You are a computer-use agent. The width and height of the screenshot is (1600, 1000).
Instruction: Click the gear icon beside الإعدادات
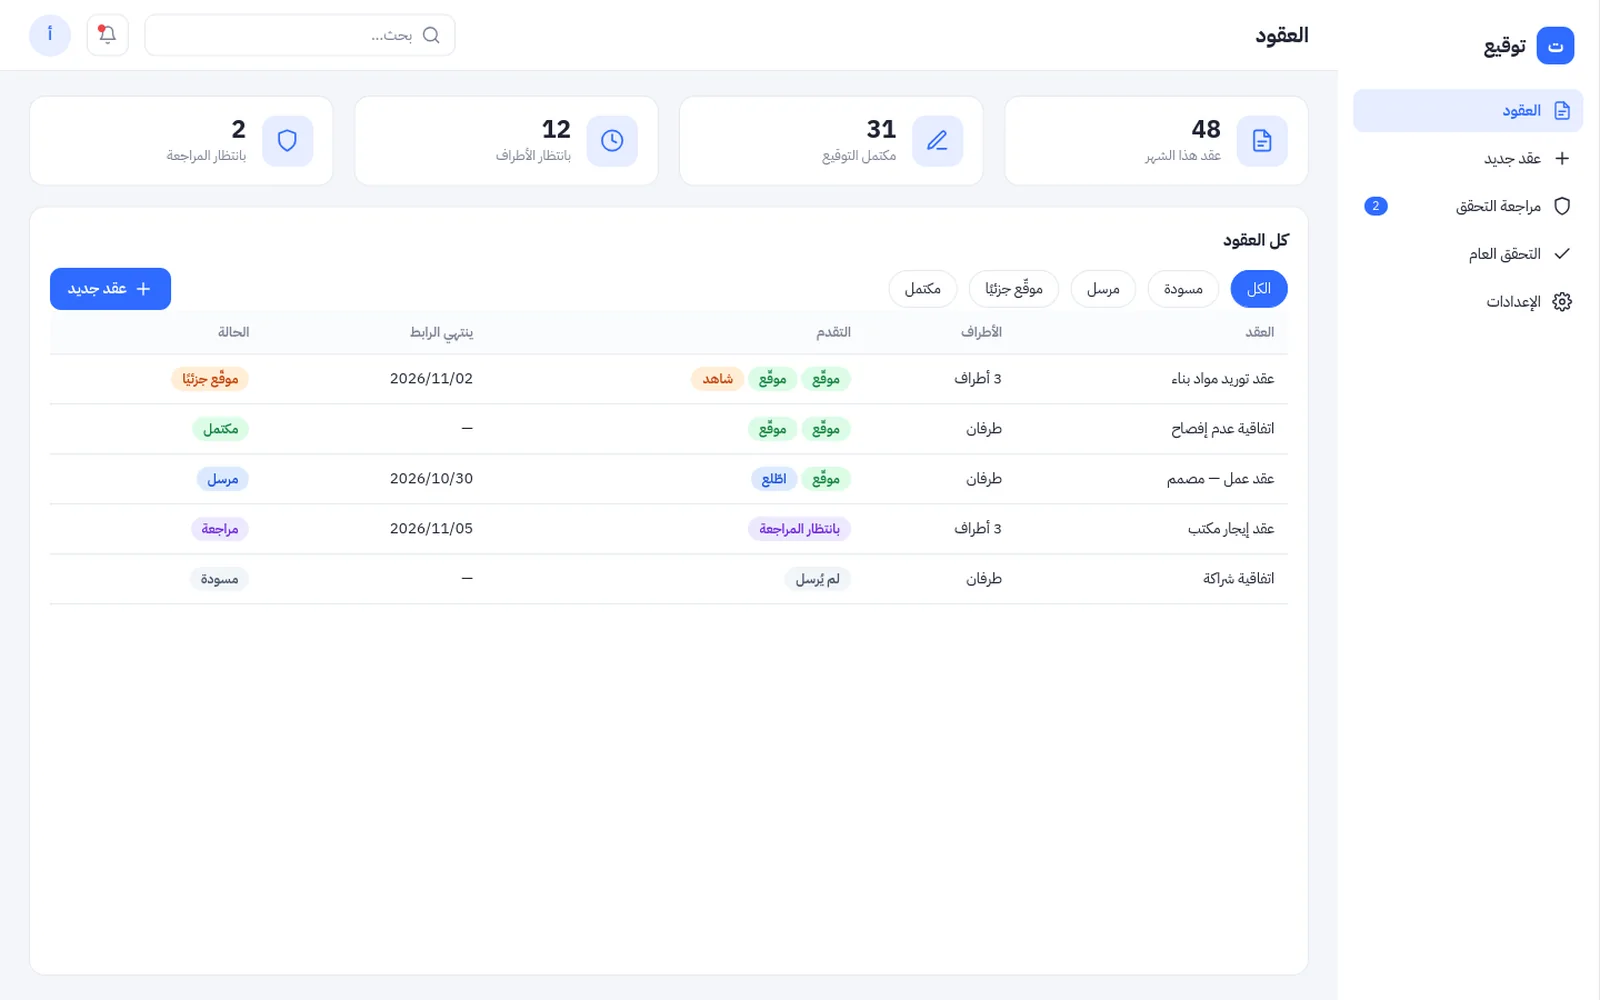click(x=1562, y=302)
